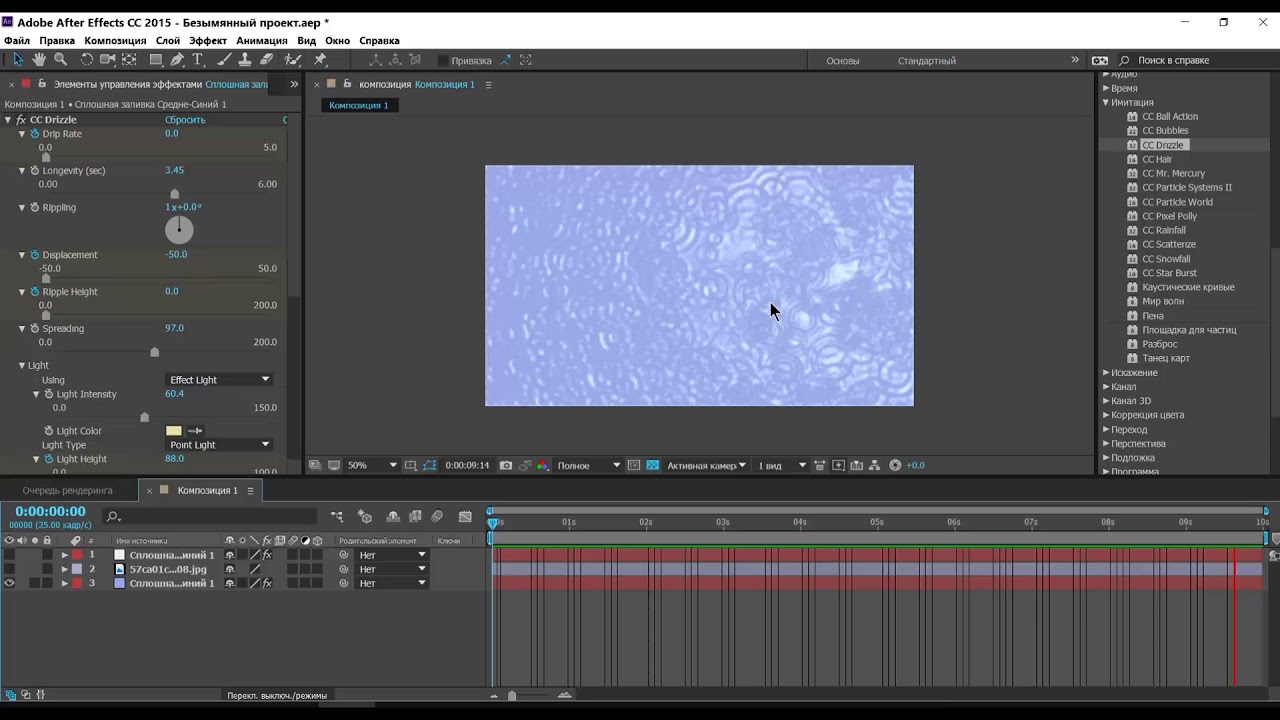The image size is (1280, 720).
Task: Show layer 1 with its eye toggle
Action: click(x=9, y=555)
